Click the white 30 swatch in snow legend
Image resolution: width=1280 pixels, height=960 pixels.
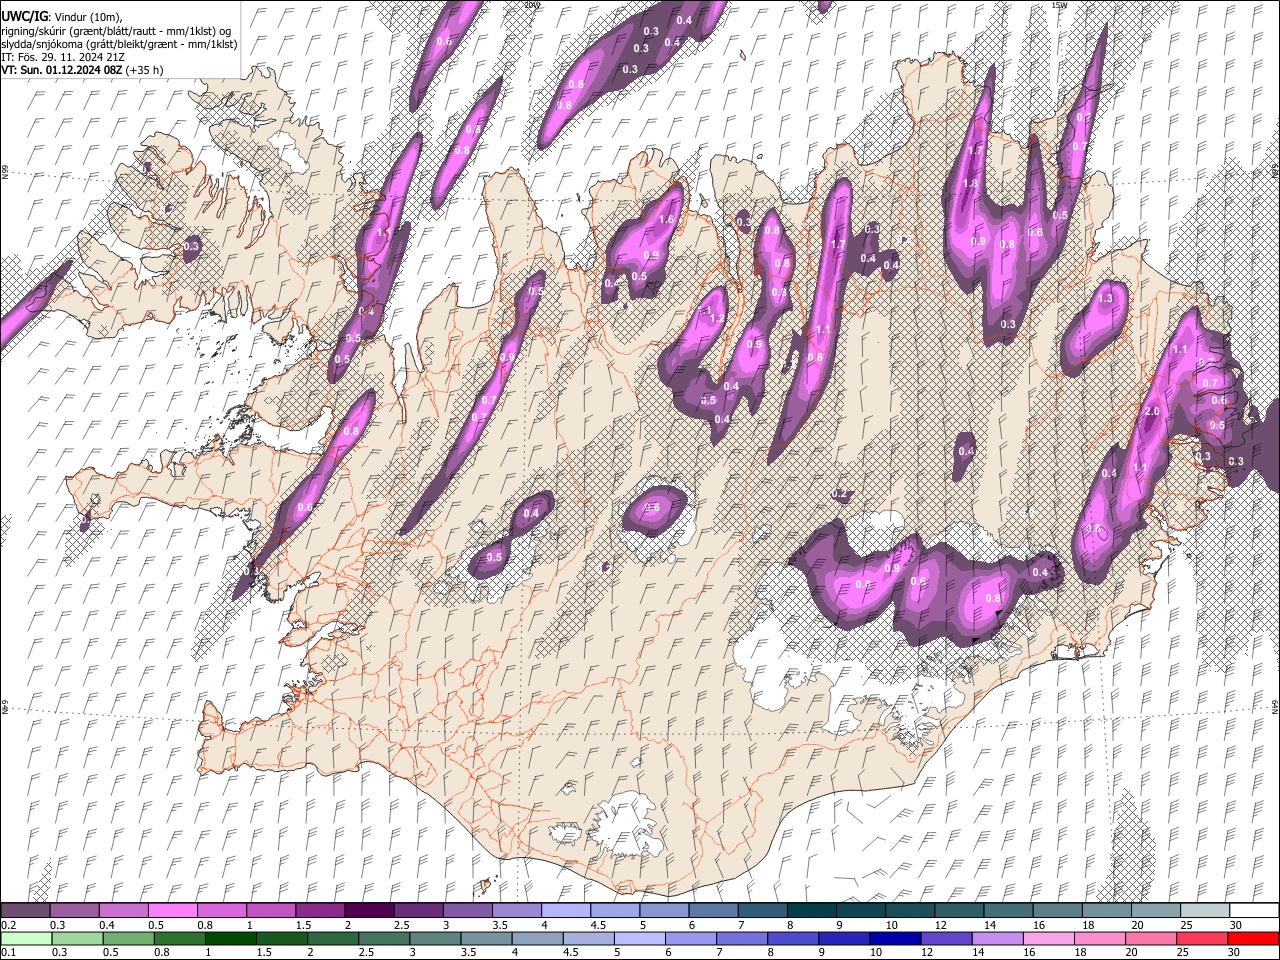(1252, 910)
